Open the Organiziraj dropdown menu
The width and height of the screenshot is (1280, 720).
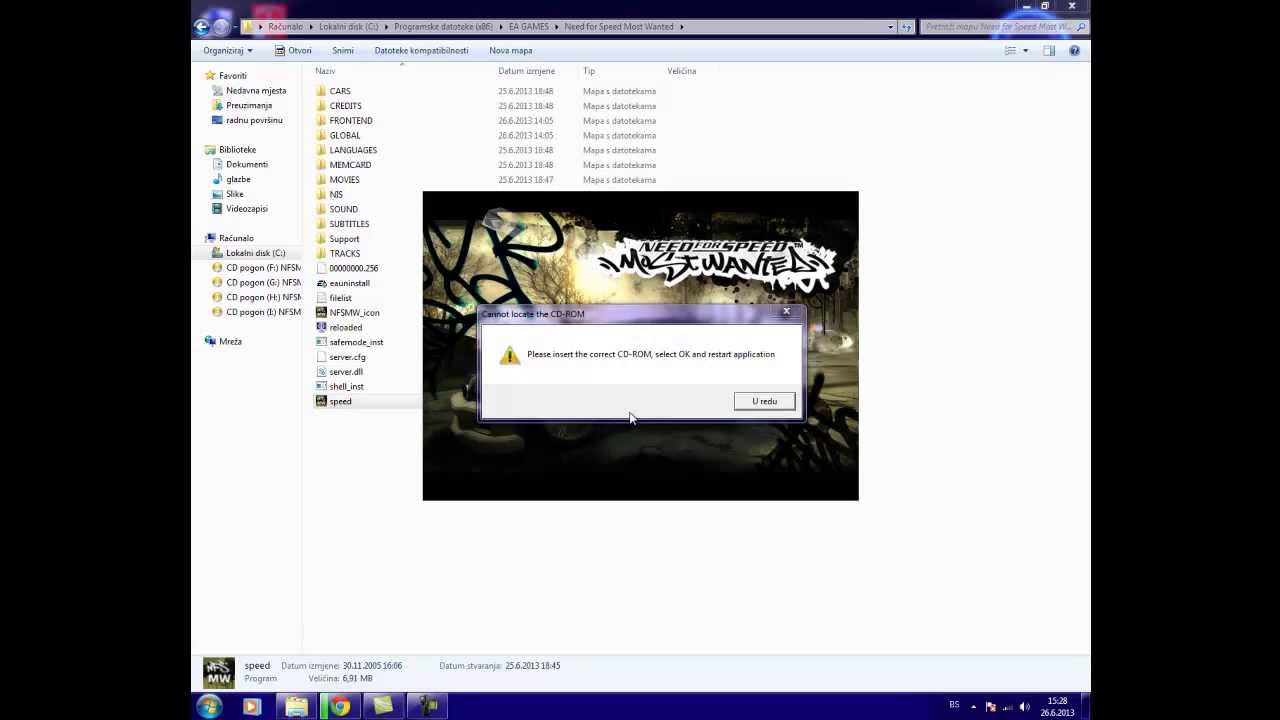228,50
